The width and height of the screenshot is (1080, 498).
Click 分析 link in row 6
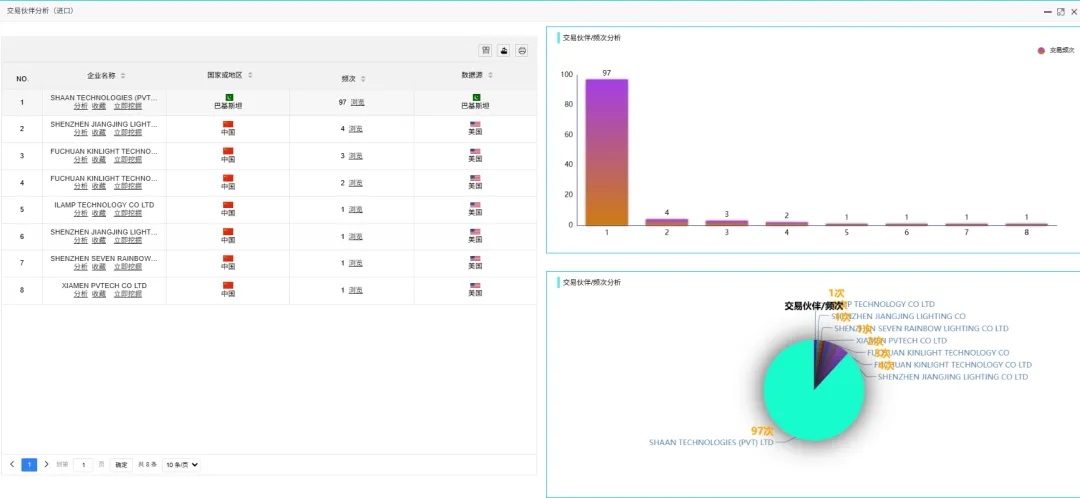click(x=81, y=240)
